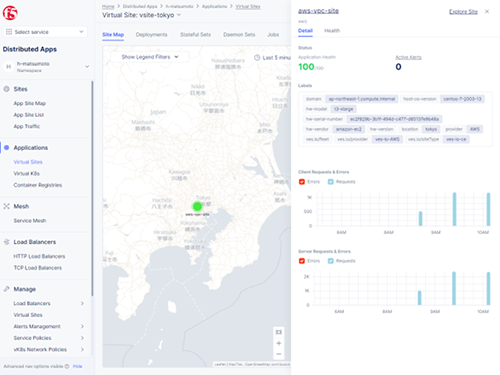Toggle Errors checkbox in Server Requests chart
This screenshot has height=375, width=500.
coord(302,261)
